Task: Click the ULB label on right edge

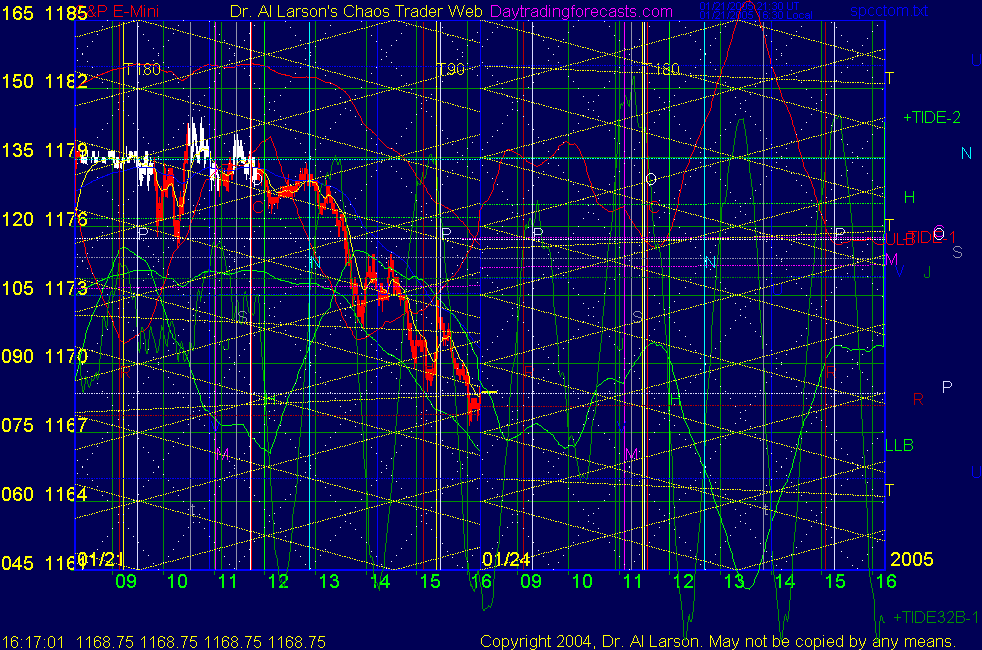Action: 899,239
